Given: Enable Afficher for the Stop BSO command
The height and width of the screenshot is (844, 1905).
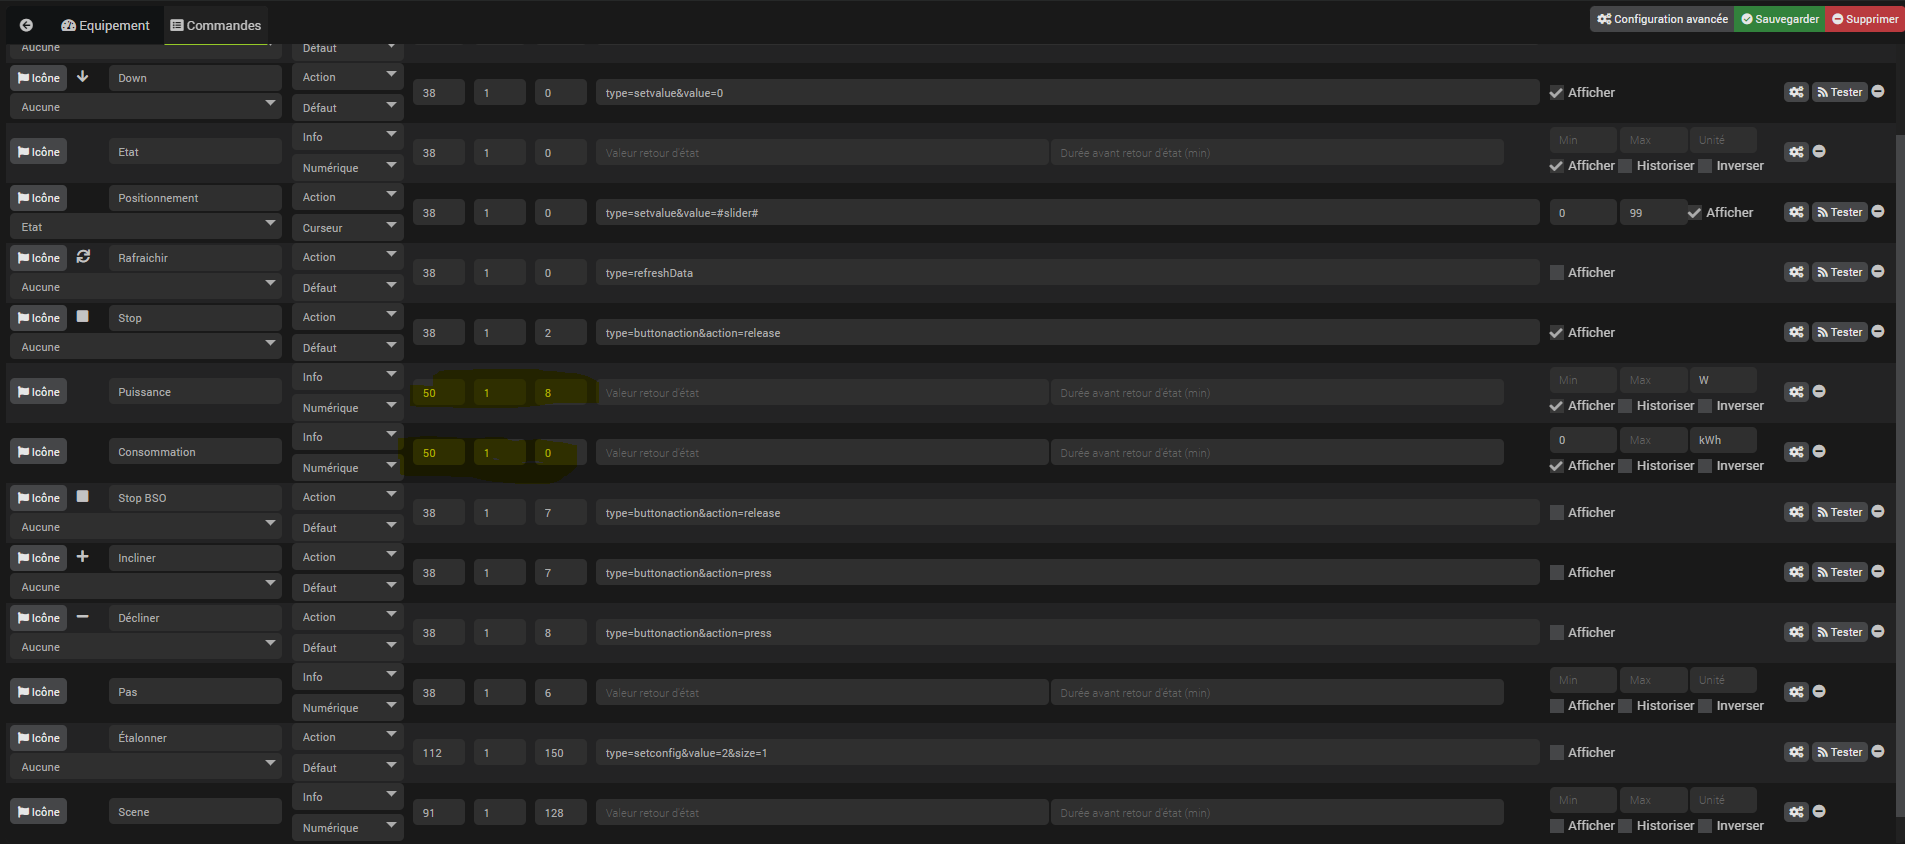Looking at the screenshot, I should pyautogui.click(x=1556, y=513).
